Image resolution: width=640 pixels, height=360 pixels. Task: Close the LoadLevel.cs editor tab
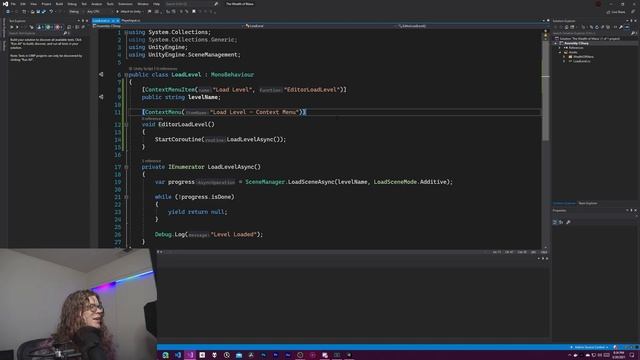pyautogui.click(x=118, y=20)
